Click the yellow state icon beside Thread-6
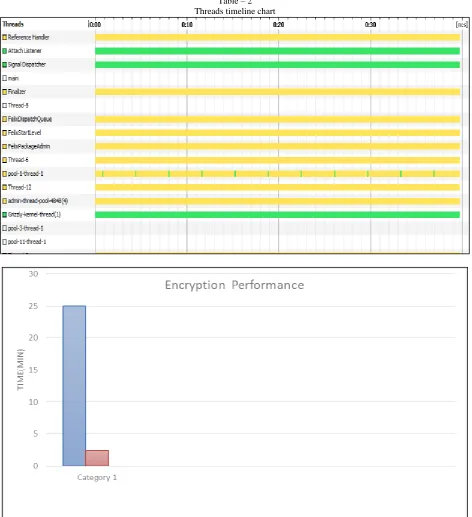 coord(5,160)
